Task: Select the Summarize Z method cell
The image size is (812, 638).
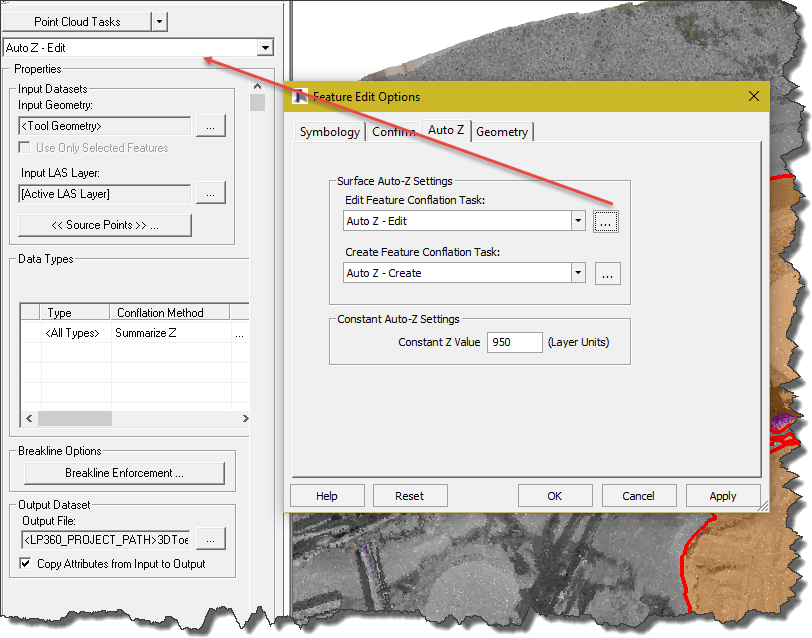Action: pyautogui.click(x=171, y=333)
